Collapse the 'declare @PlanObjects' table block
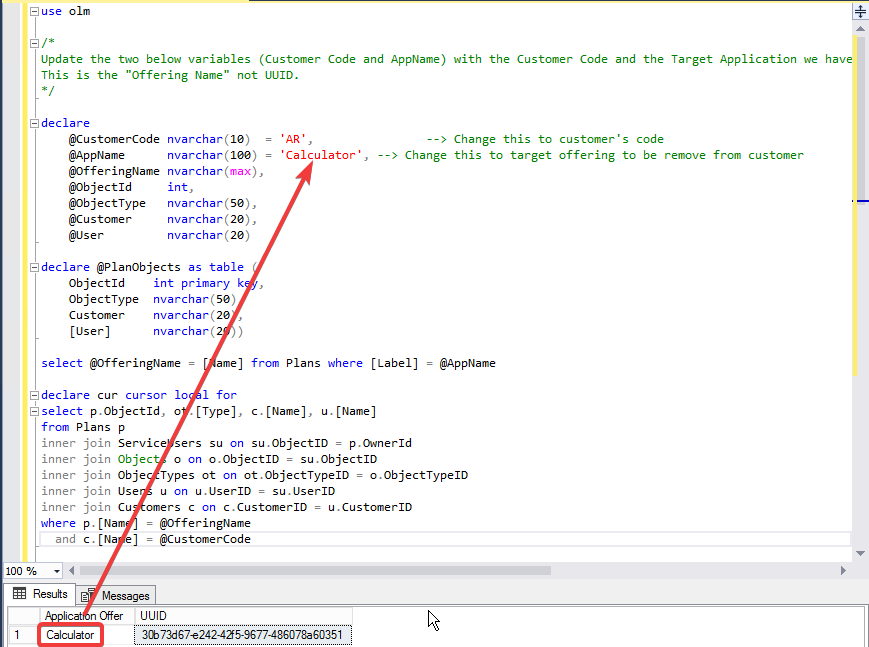The width and height of the screenshot is (869, 647). pyautogui.click(x=35, y=267)
